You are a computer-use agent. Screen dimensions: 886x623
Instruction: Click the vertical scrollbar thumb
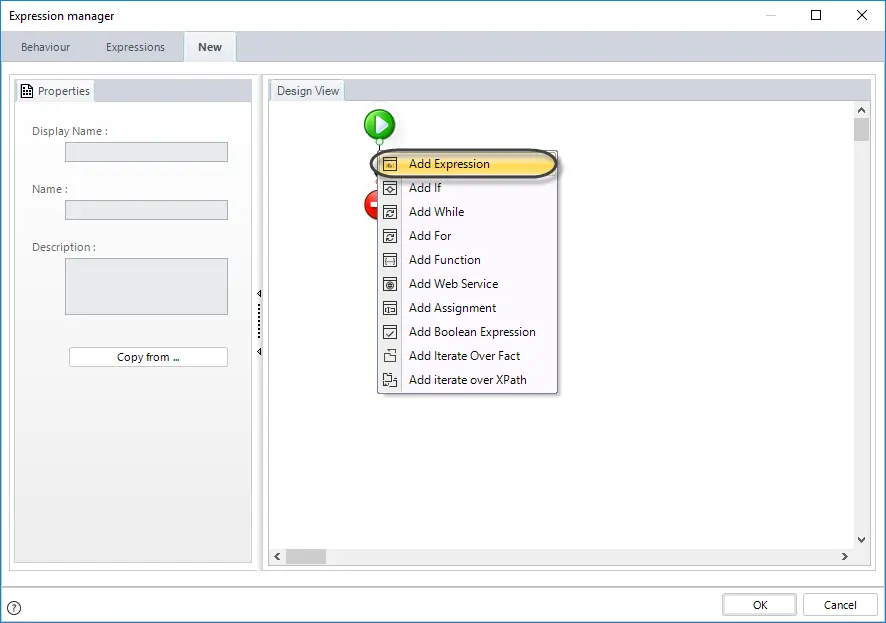(861, 129)
